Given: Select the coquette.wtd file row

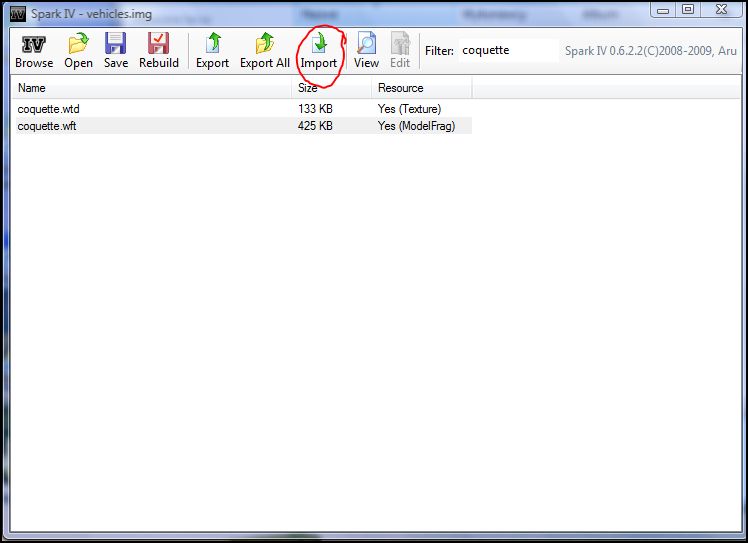Looking at the screenshot, I should coord(47,108).
